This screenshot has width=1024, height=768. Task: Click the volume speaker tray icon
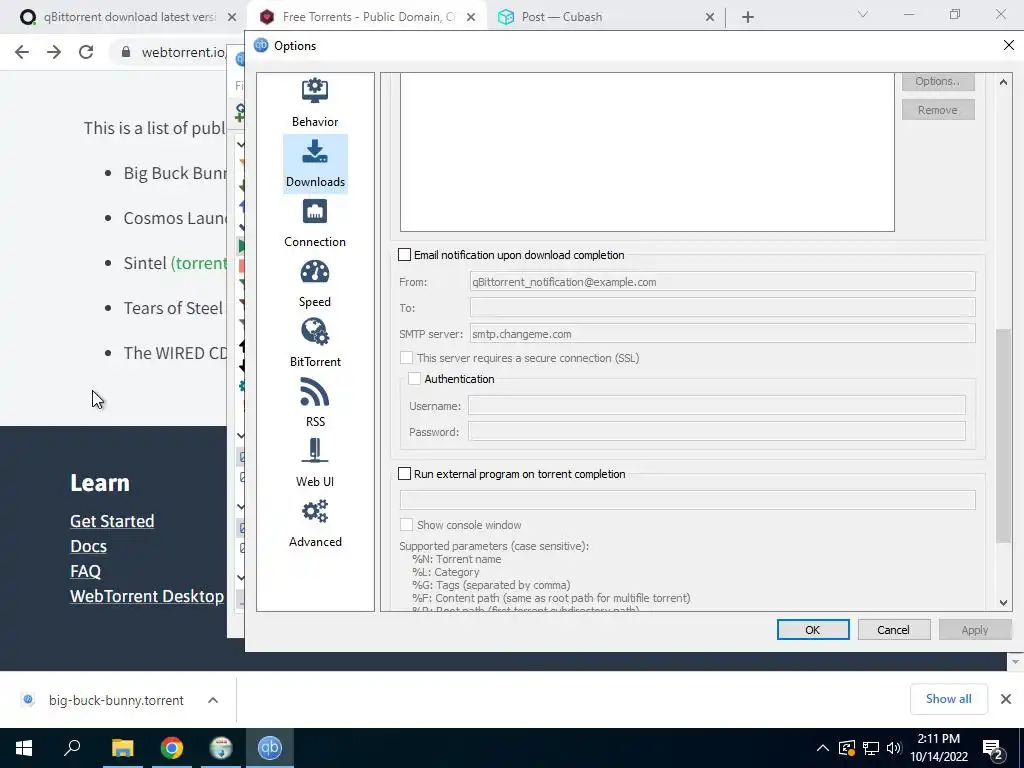click(x=894, y=748)
